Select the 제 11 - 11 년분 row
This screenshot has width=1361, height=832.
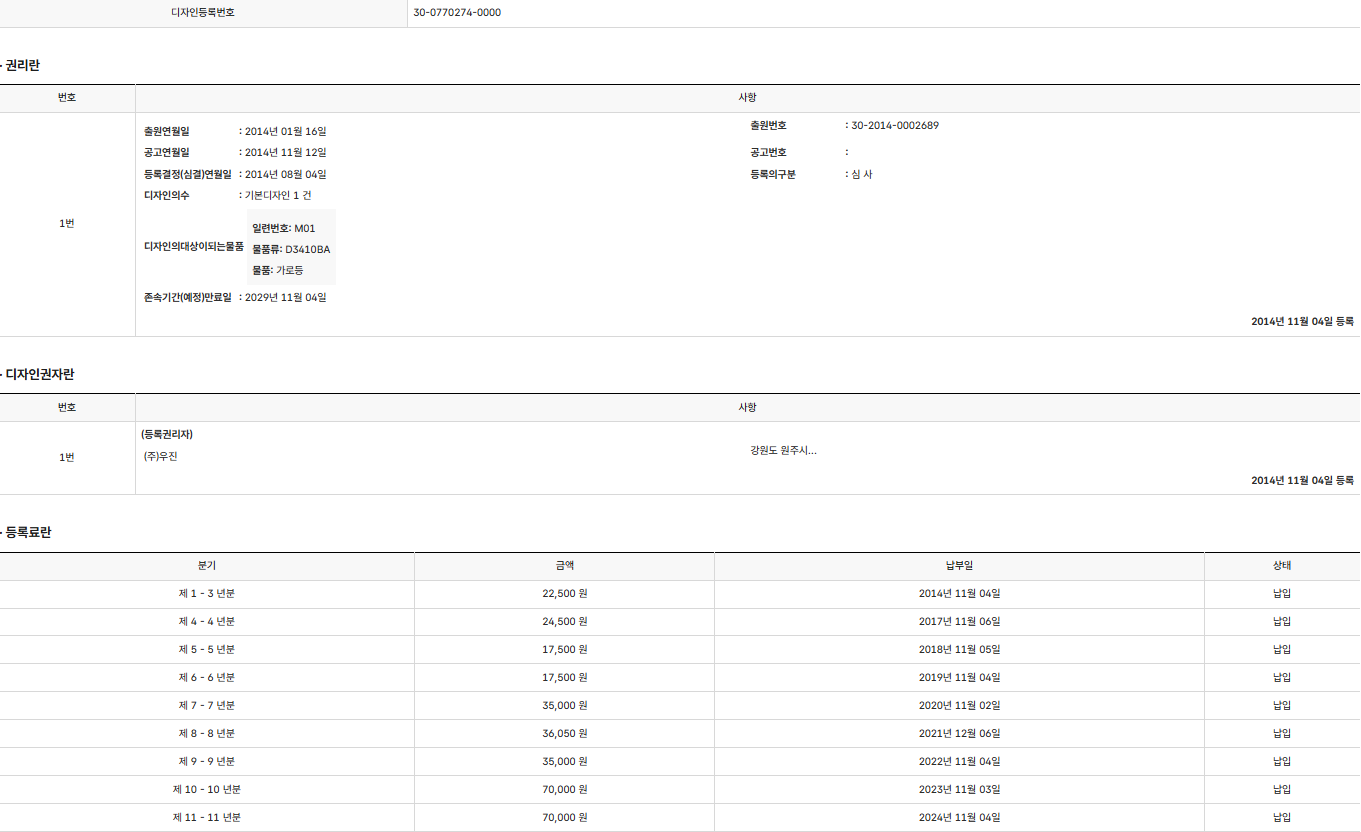207,818
